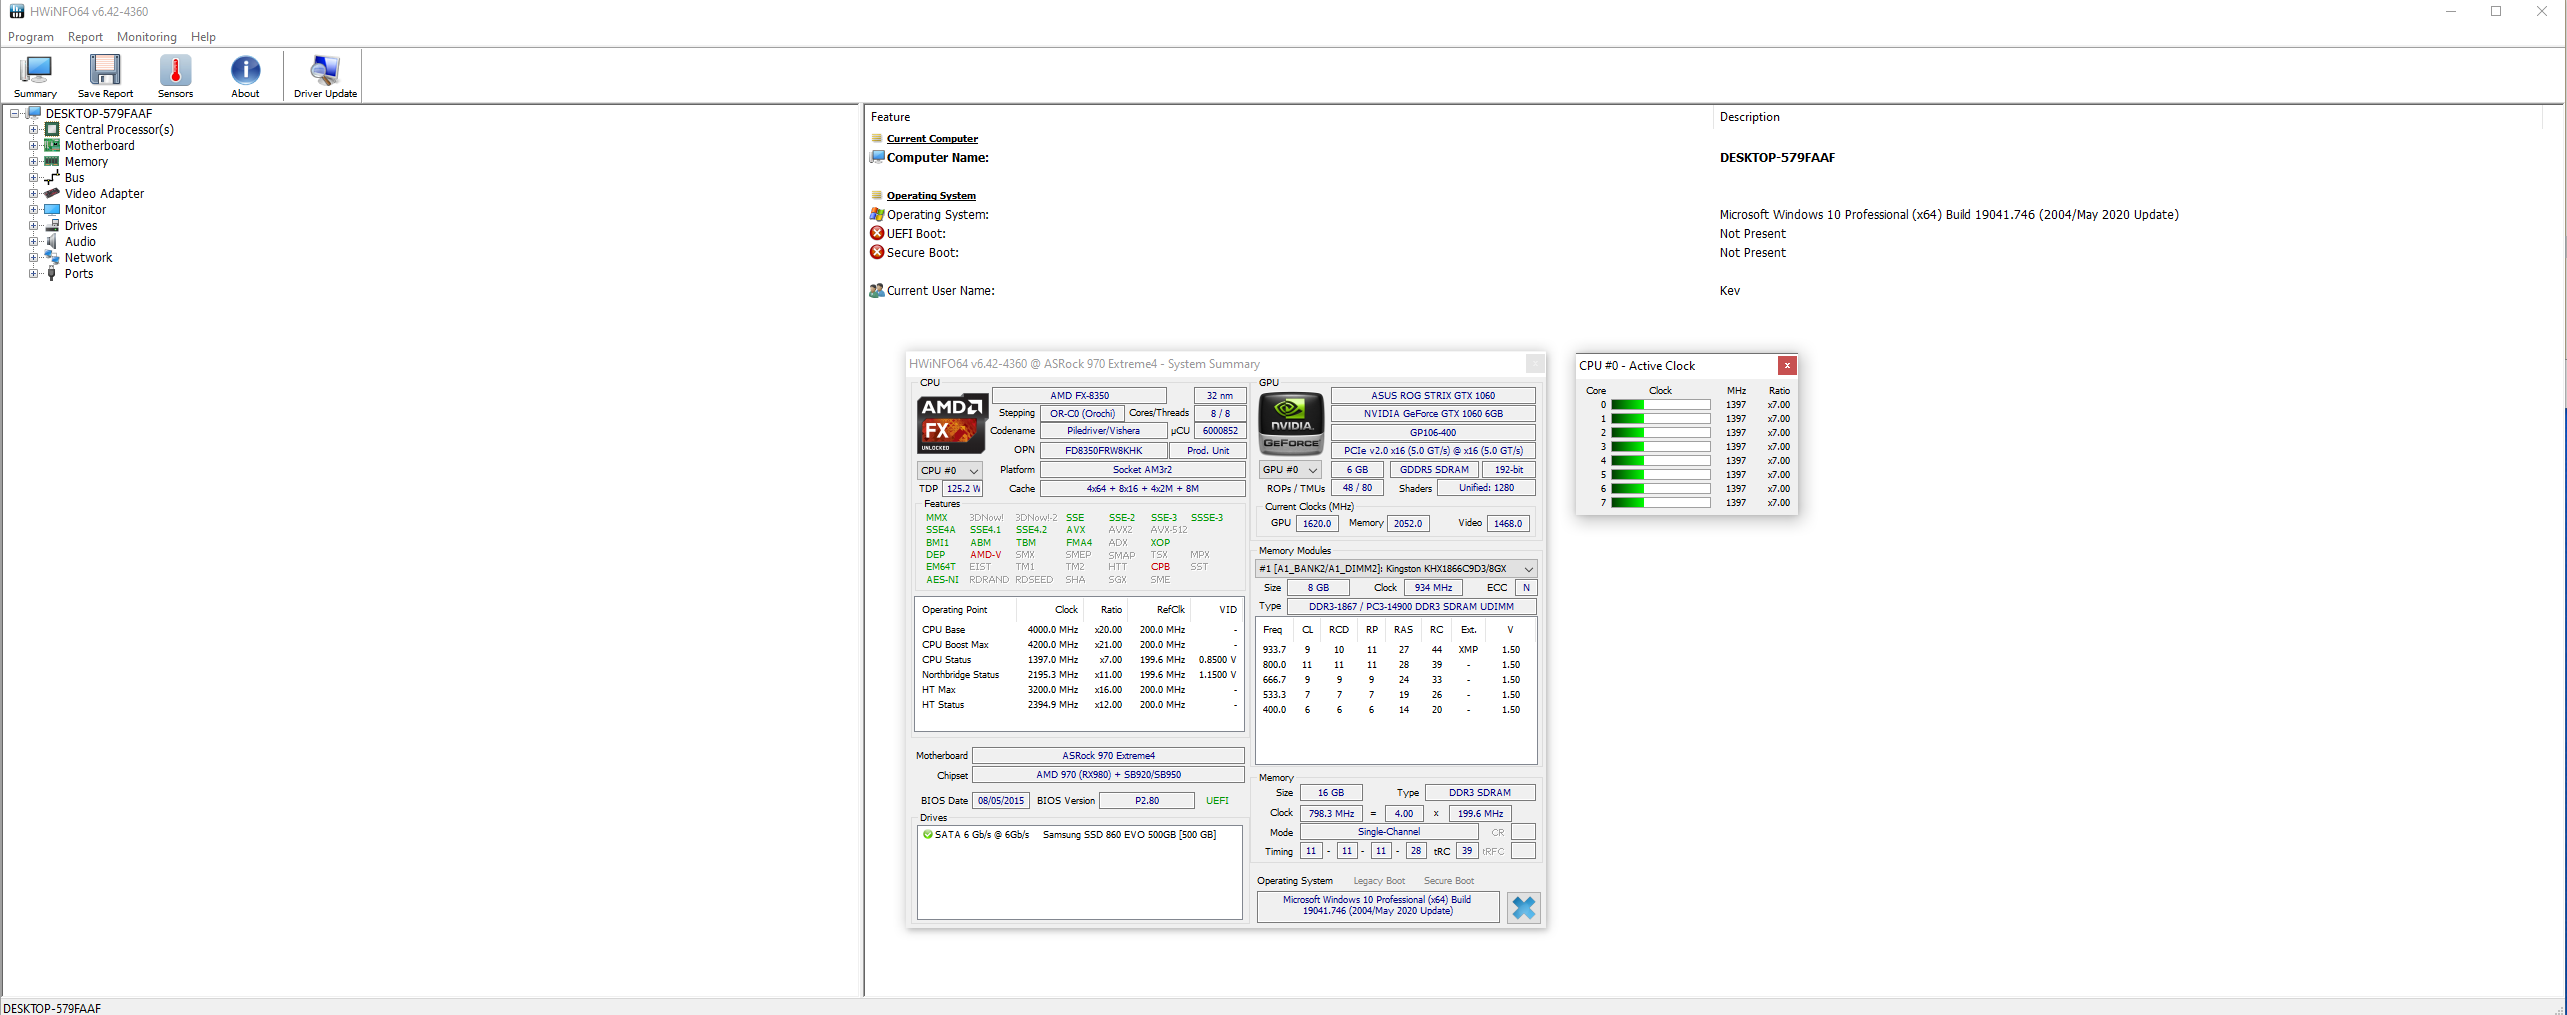Expand the Video Adapter tree node
This screenshot has height=1015, width=2567.
pos(33,194)
